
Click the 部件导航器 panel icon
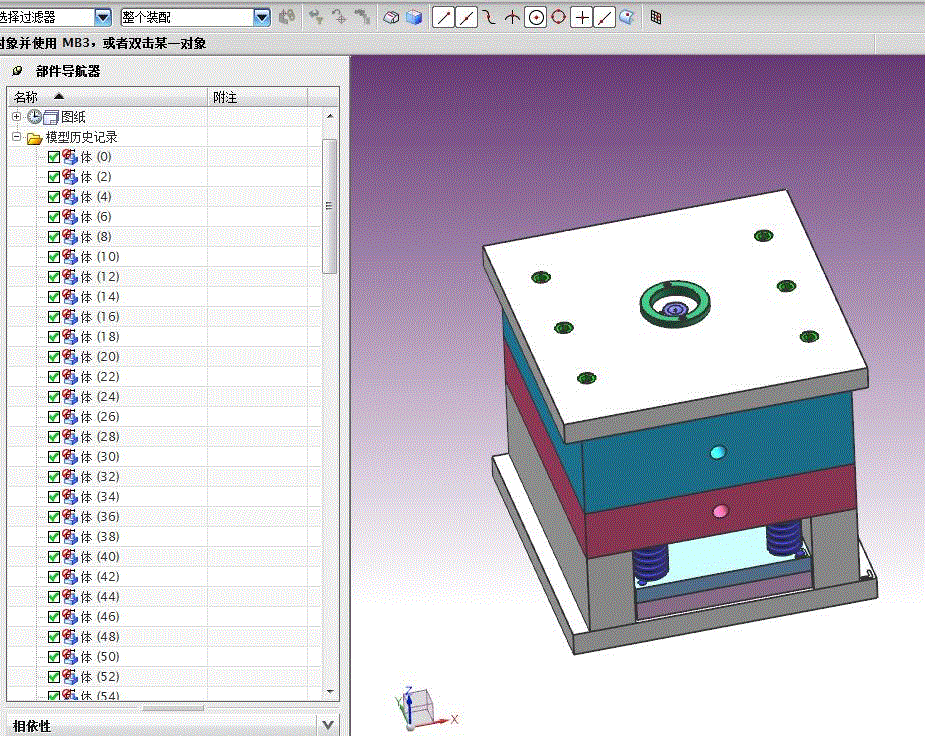[18, 71]
